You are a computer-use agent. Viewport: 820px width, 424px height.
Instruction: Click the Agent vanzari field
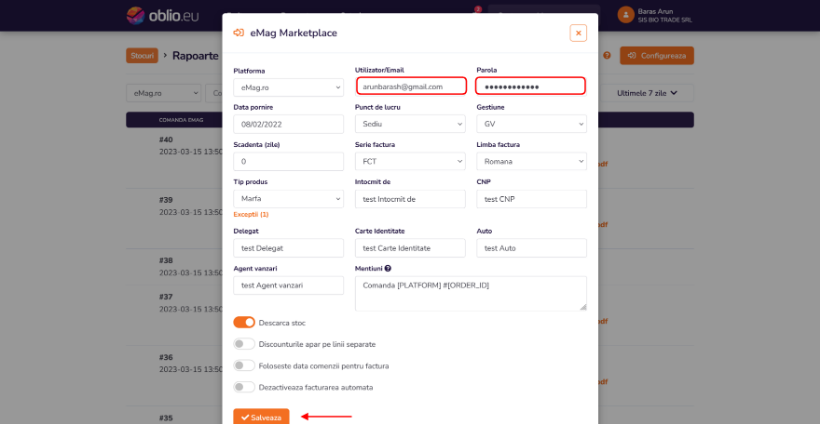pos(289,285)
